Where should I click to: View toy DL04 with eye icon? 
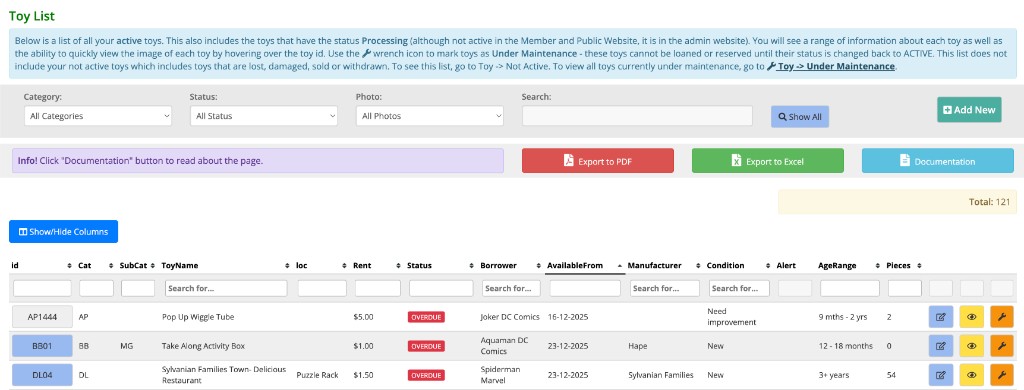(971, 374)
